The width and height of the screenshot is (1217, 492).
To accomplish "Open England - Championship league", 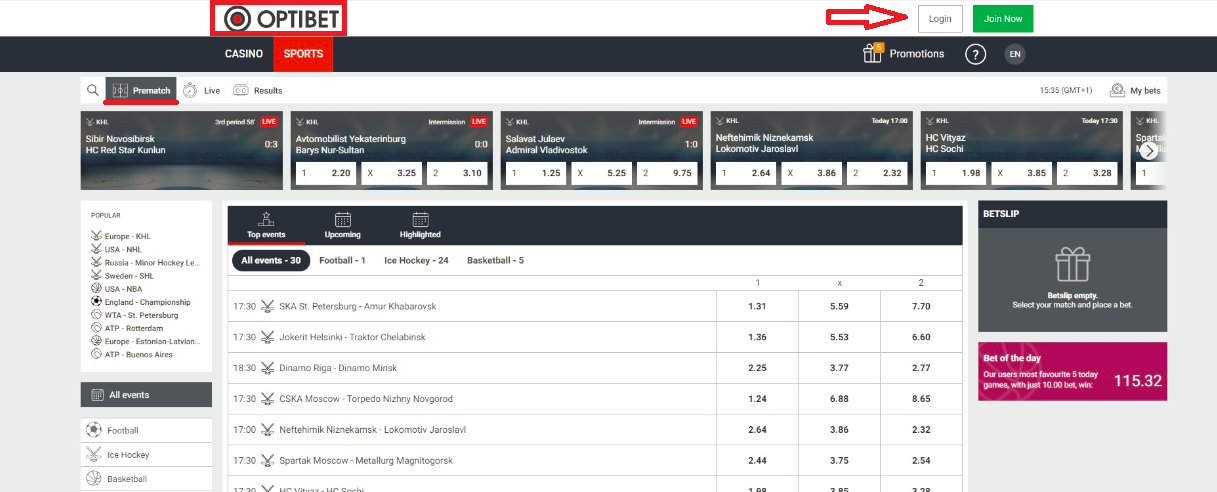I will pos(140,301).
